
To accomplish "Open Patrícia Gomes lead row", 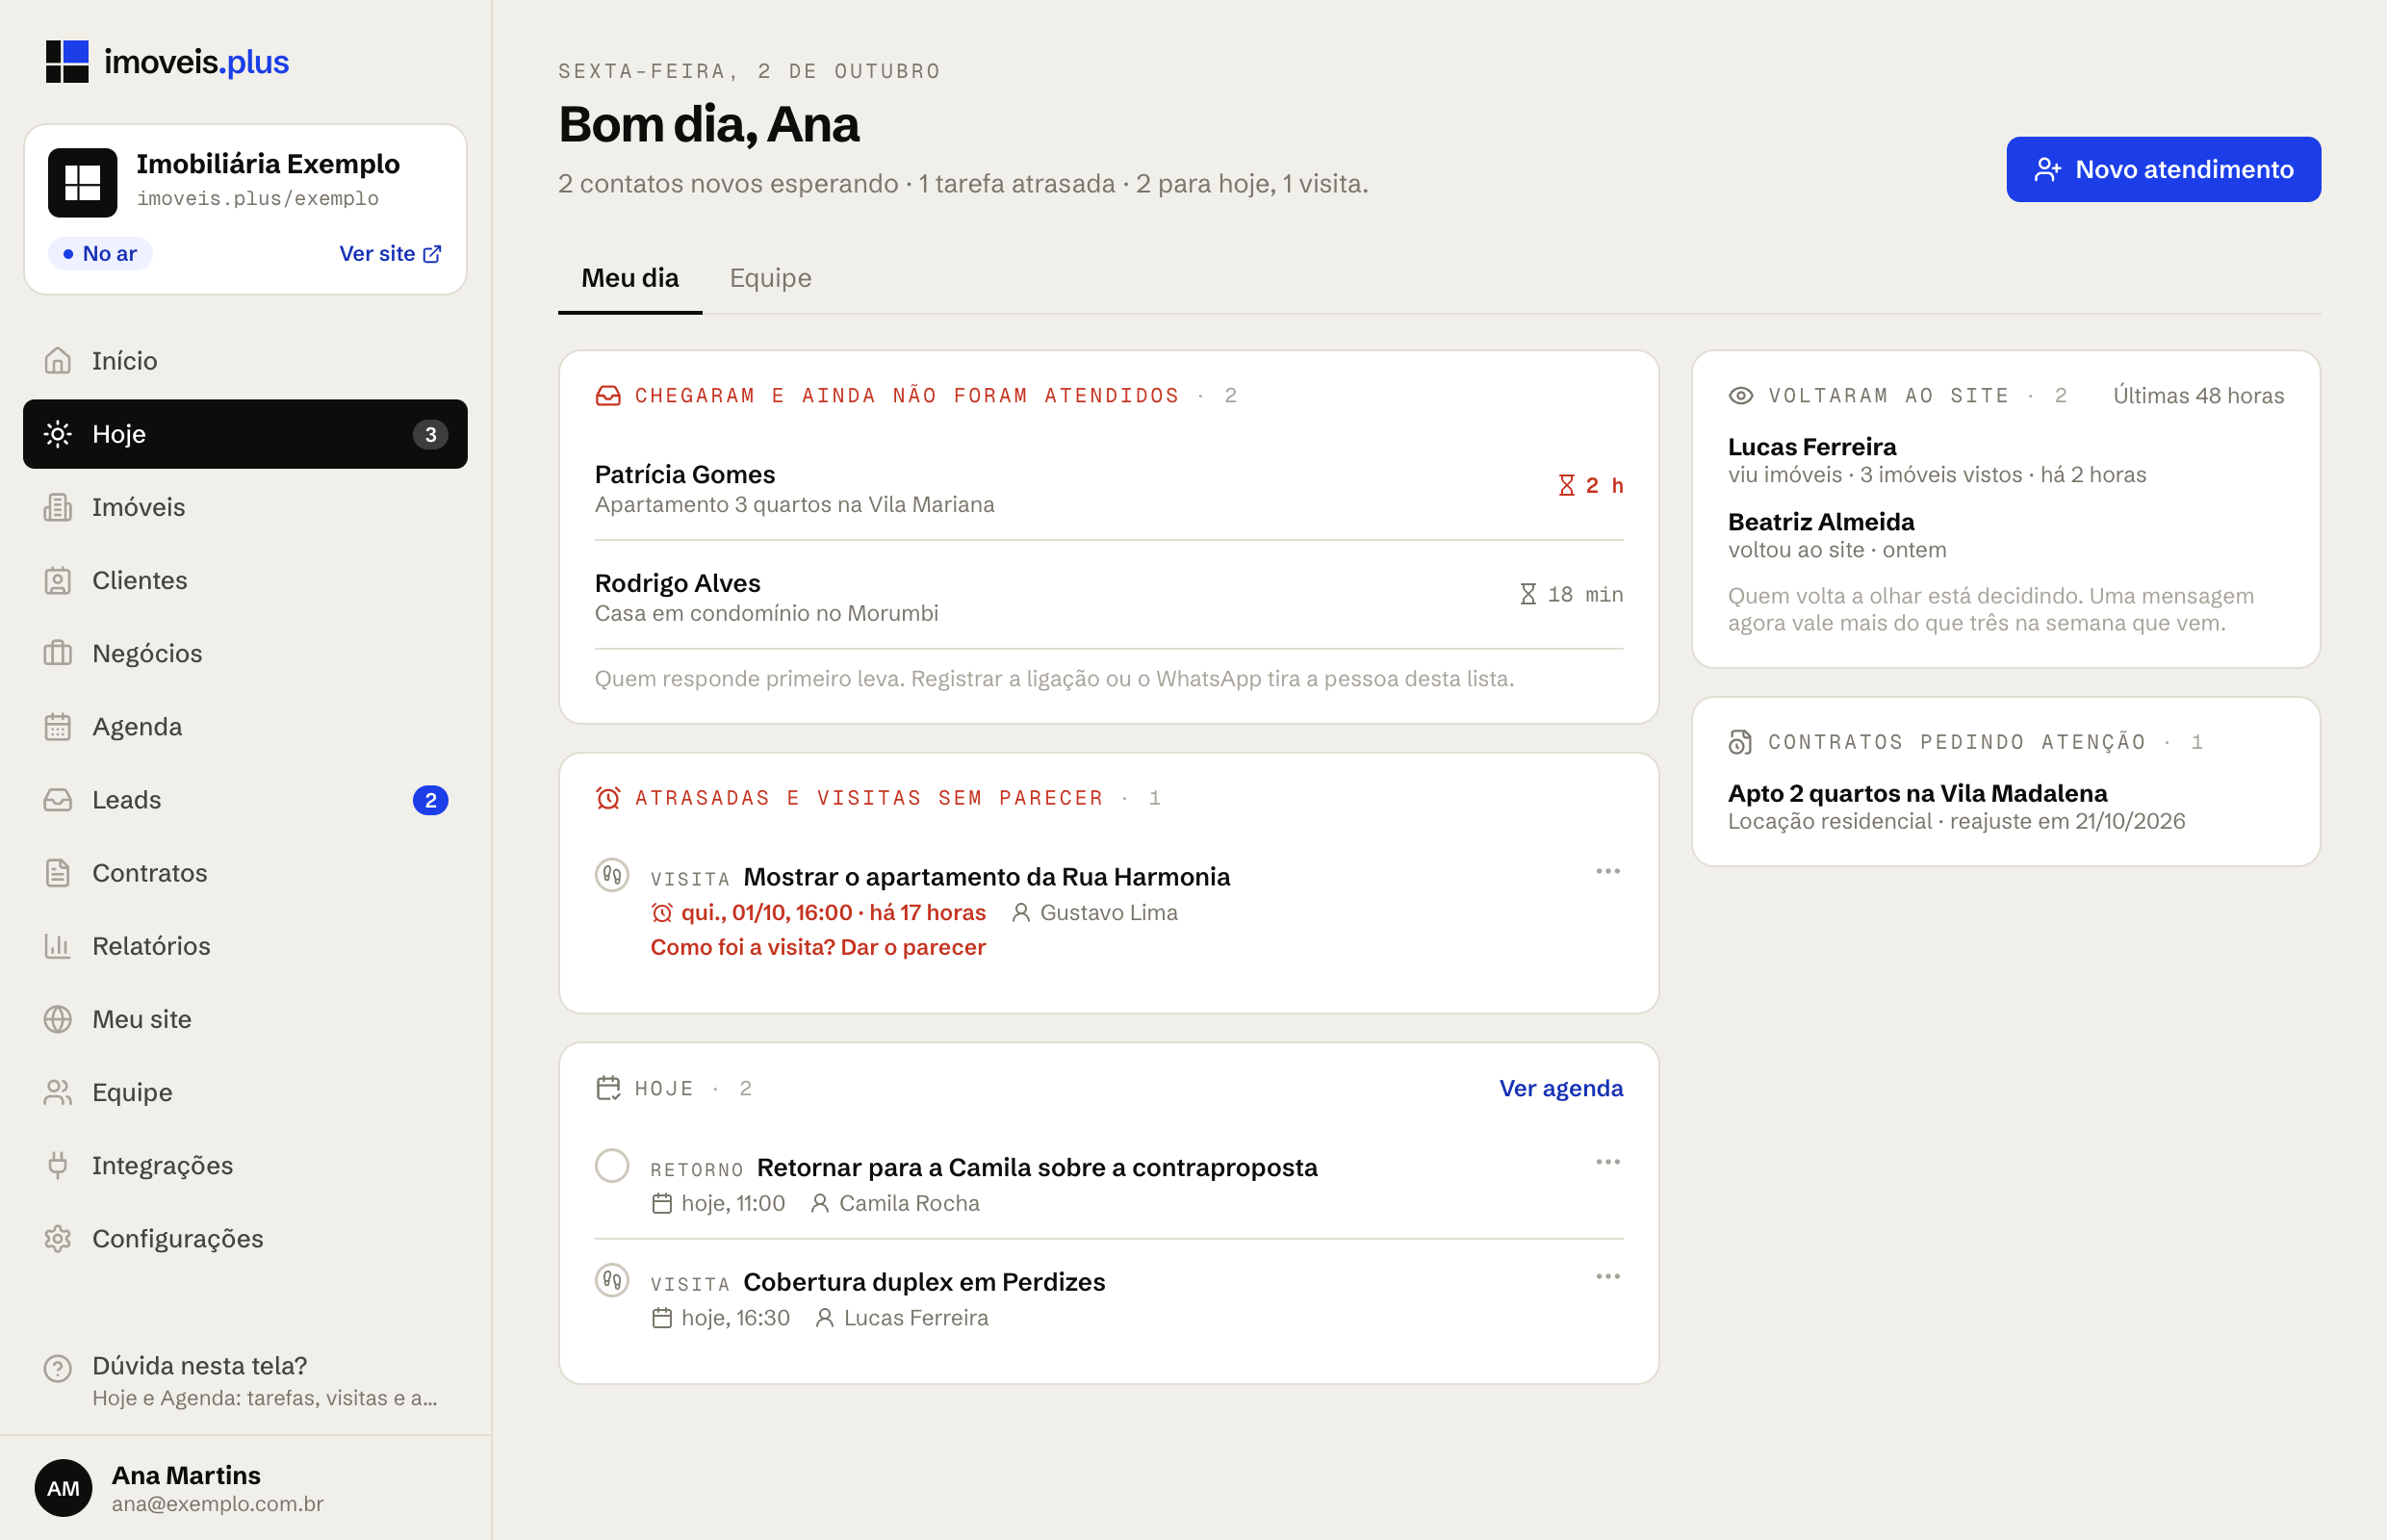I will [1109, 488].
